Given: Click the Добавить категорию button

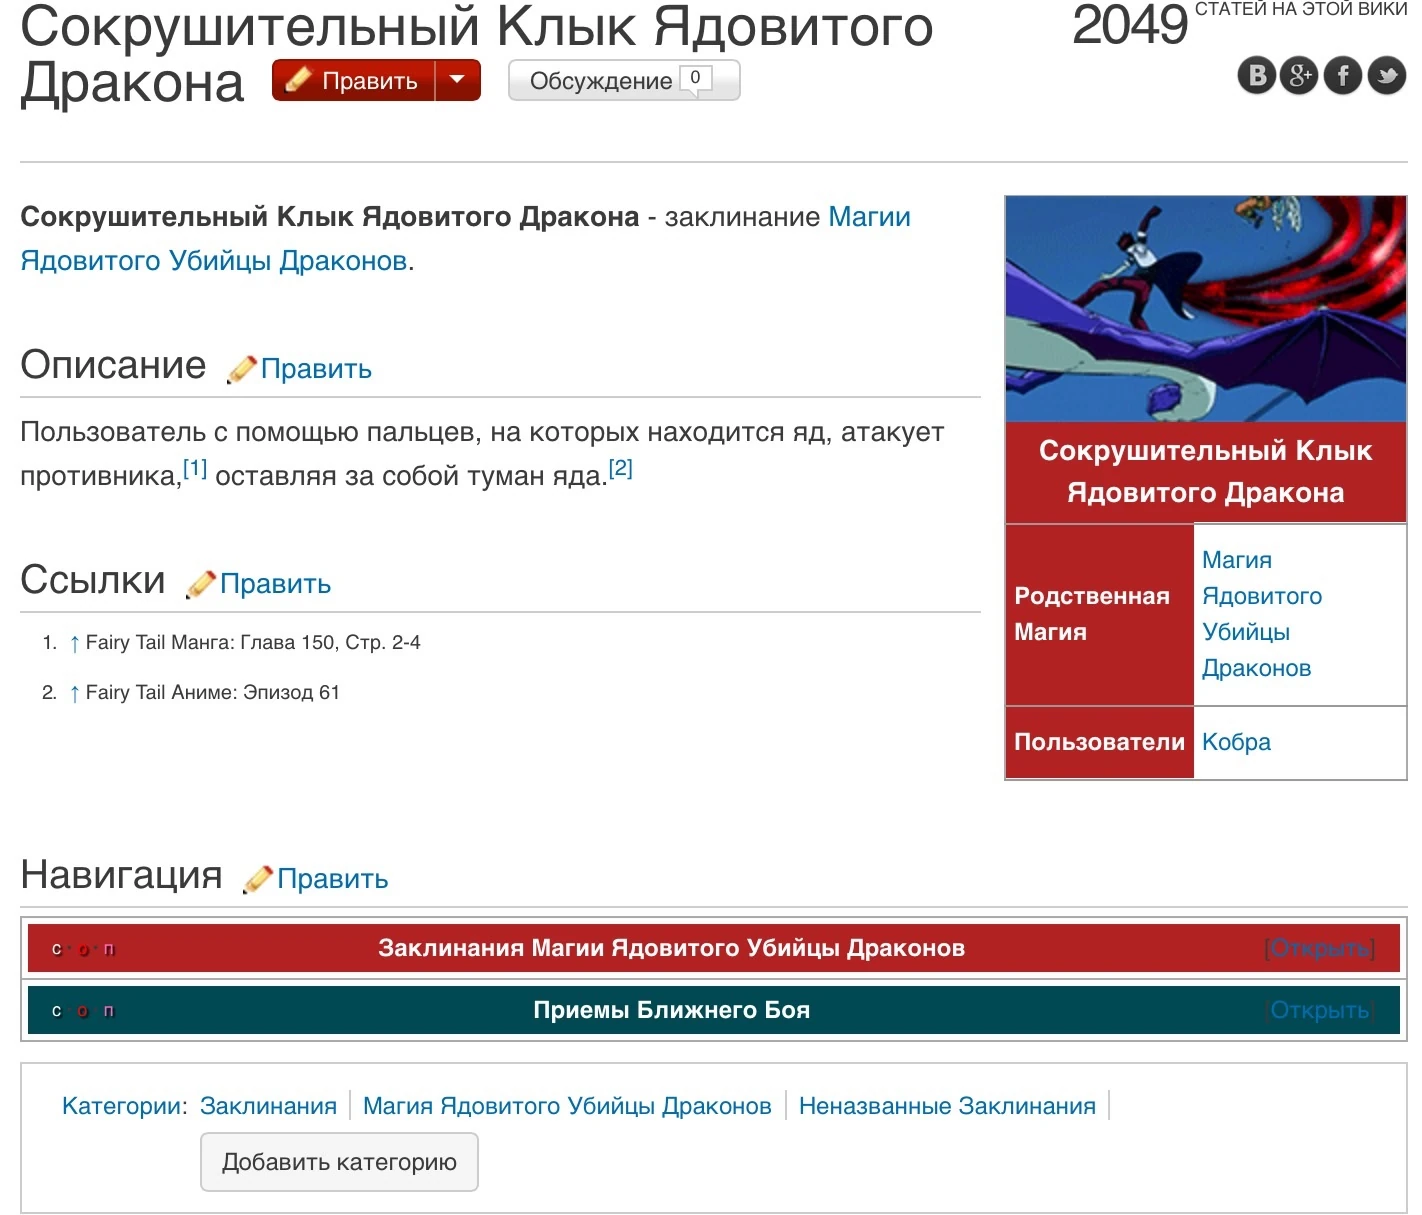Looking at the screenshot, I should coord(339,1162).
